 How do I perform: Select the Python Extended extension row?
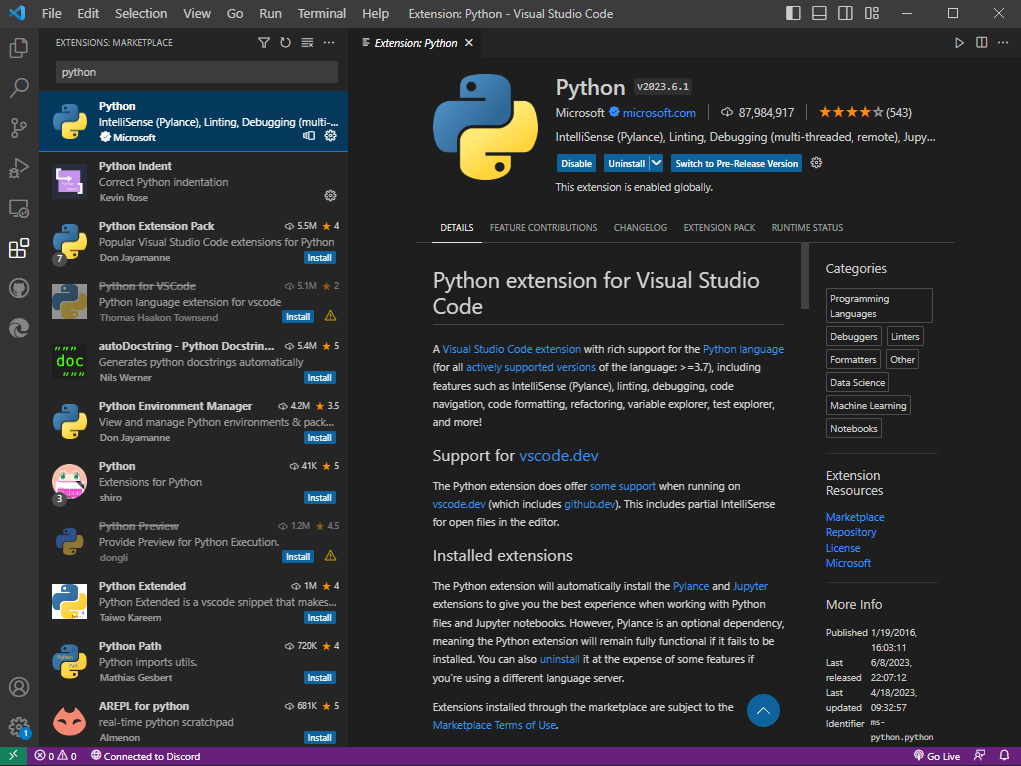[193, 601]
